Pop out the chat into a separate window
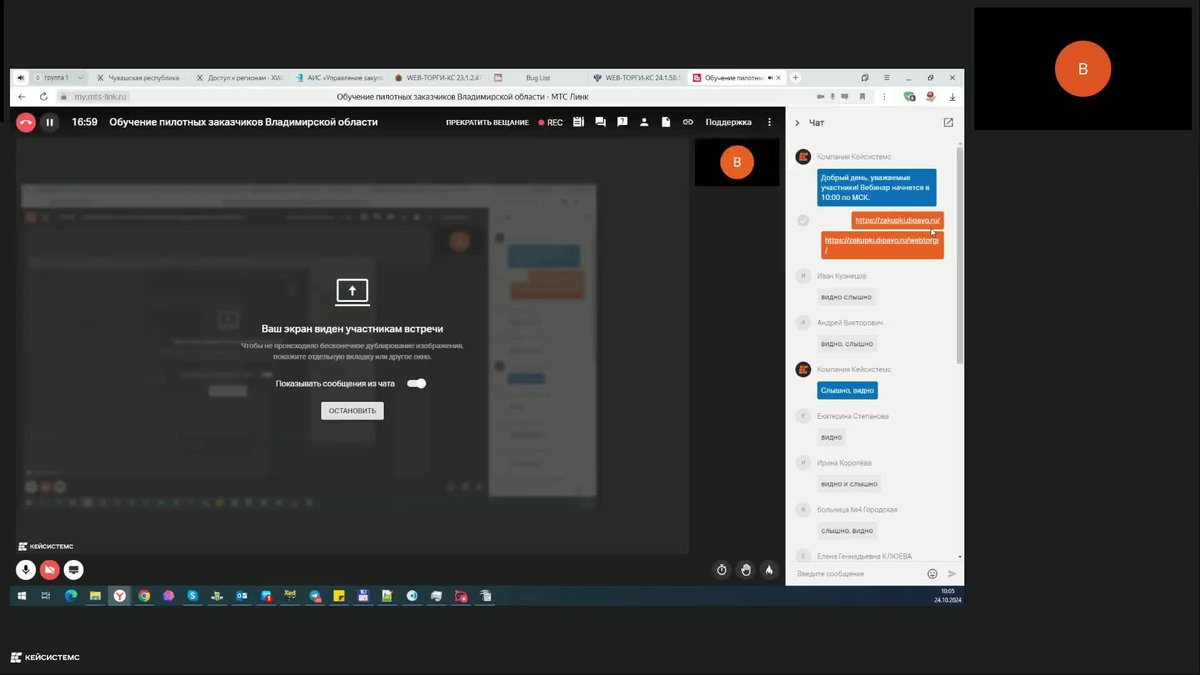 948,123
